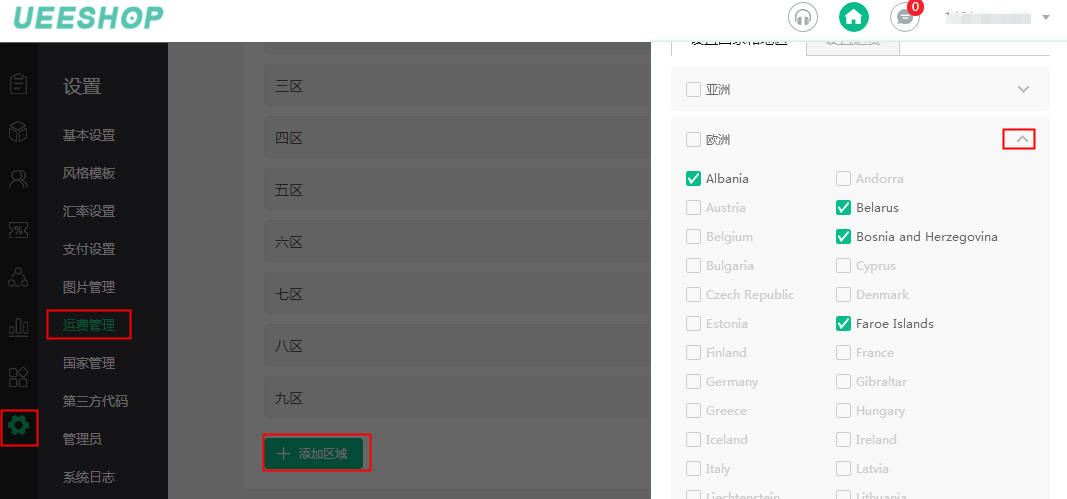Uncheck the Albania checkbox

coord(693,179)
